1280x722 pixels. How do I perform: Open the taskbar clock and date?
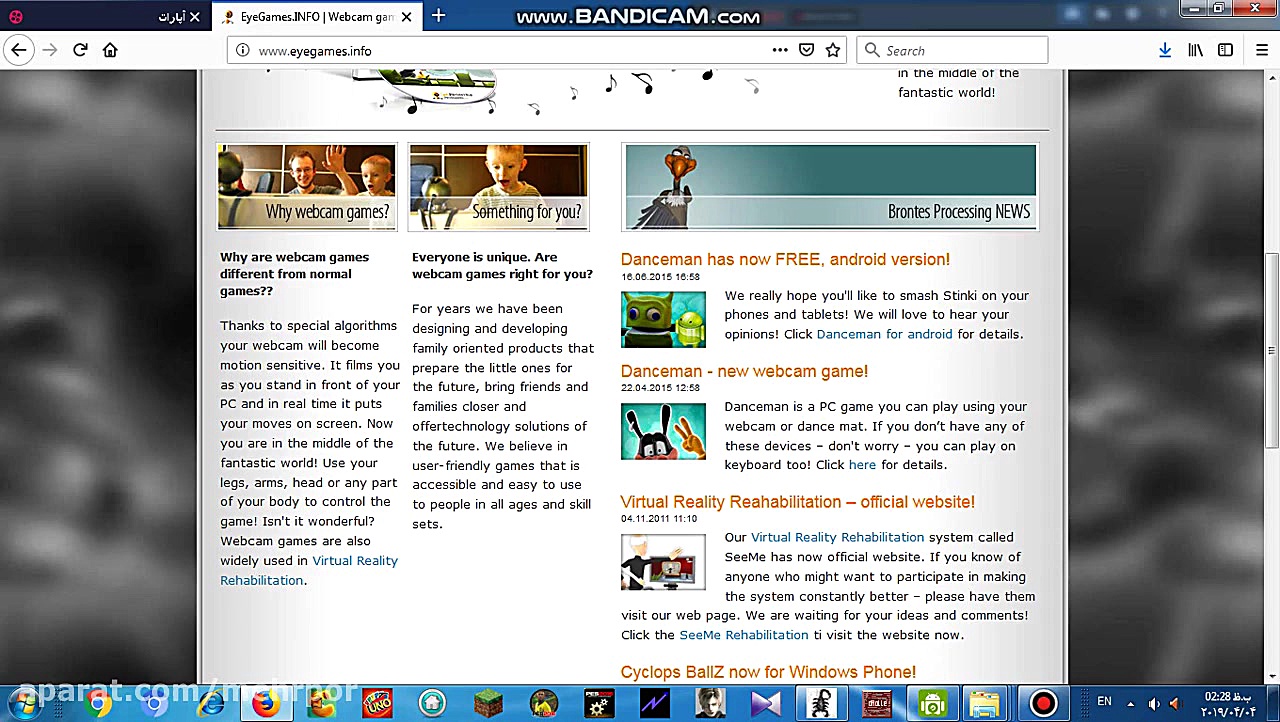coord(1226,703)
